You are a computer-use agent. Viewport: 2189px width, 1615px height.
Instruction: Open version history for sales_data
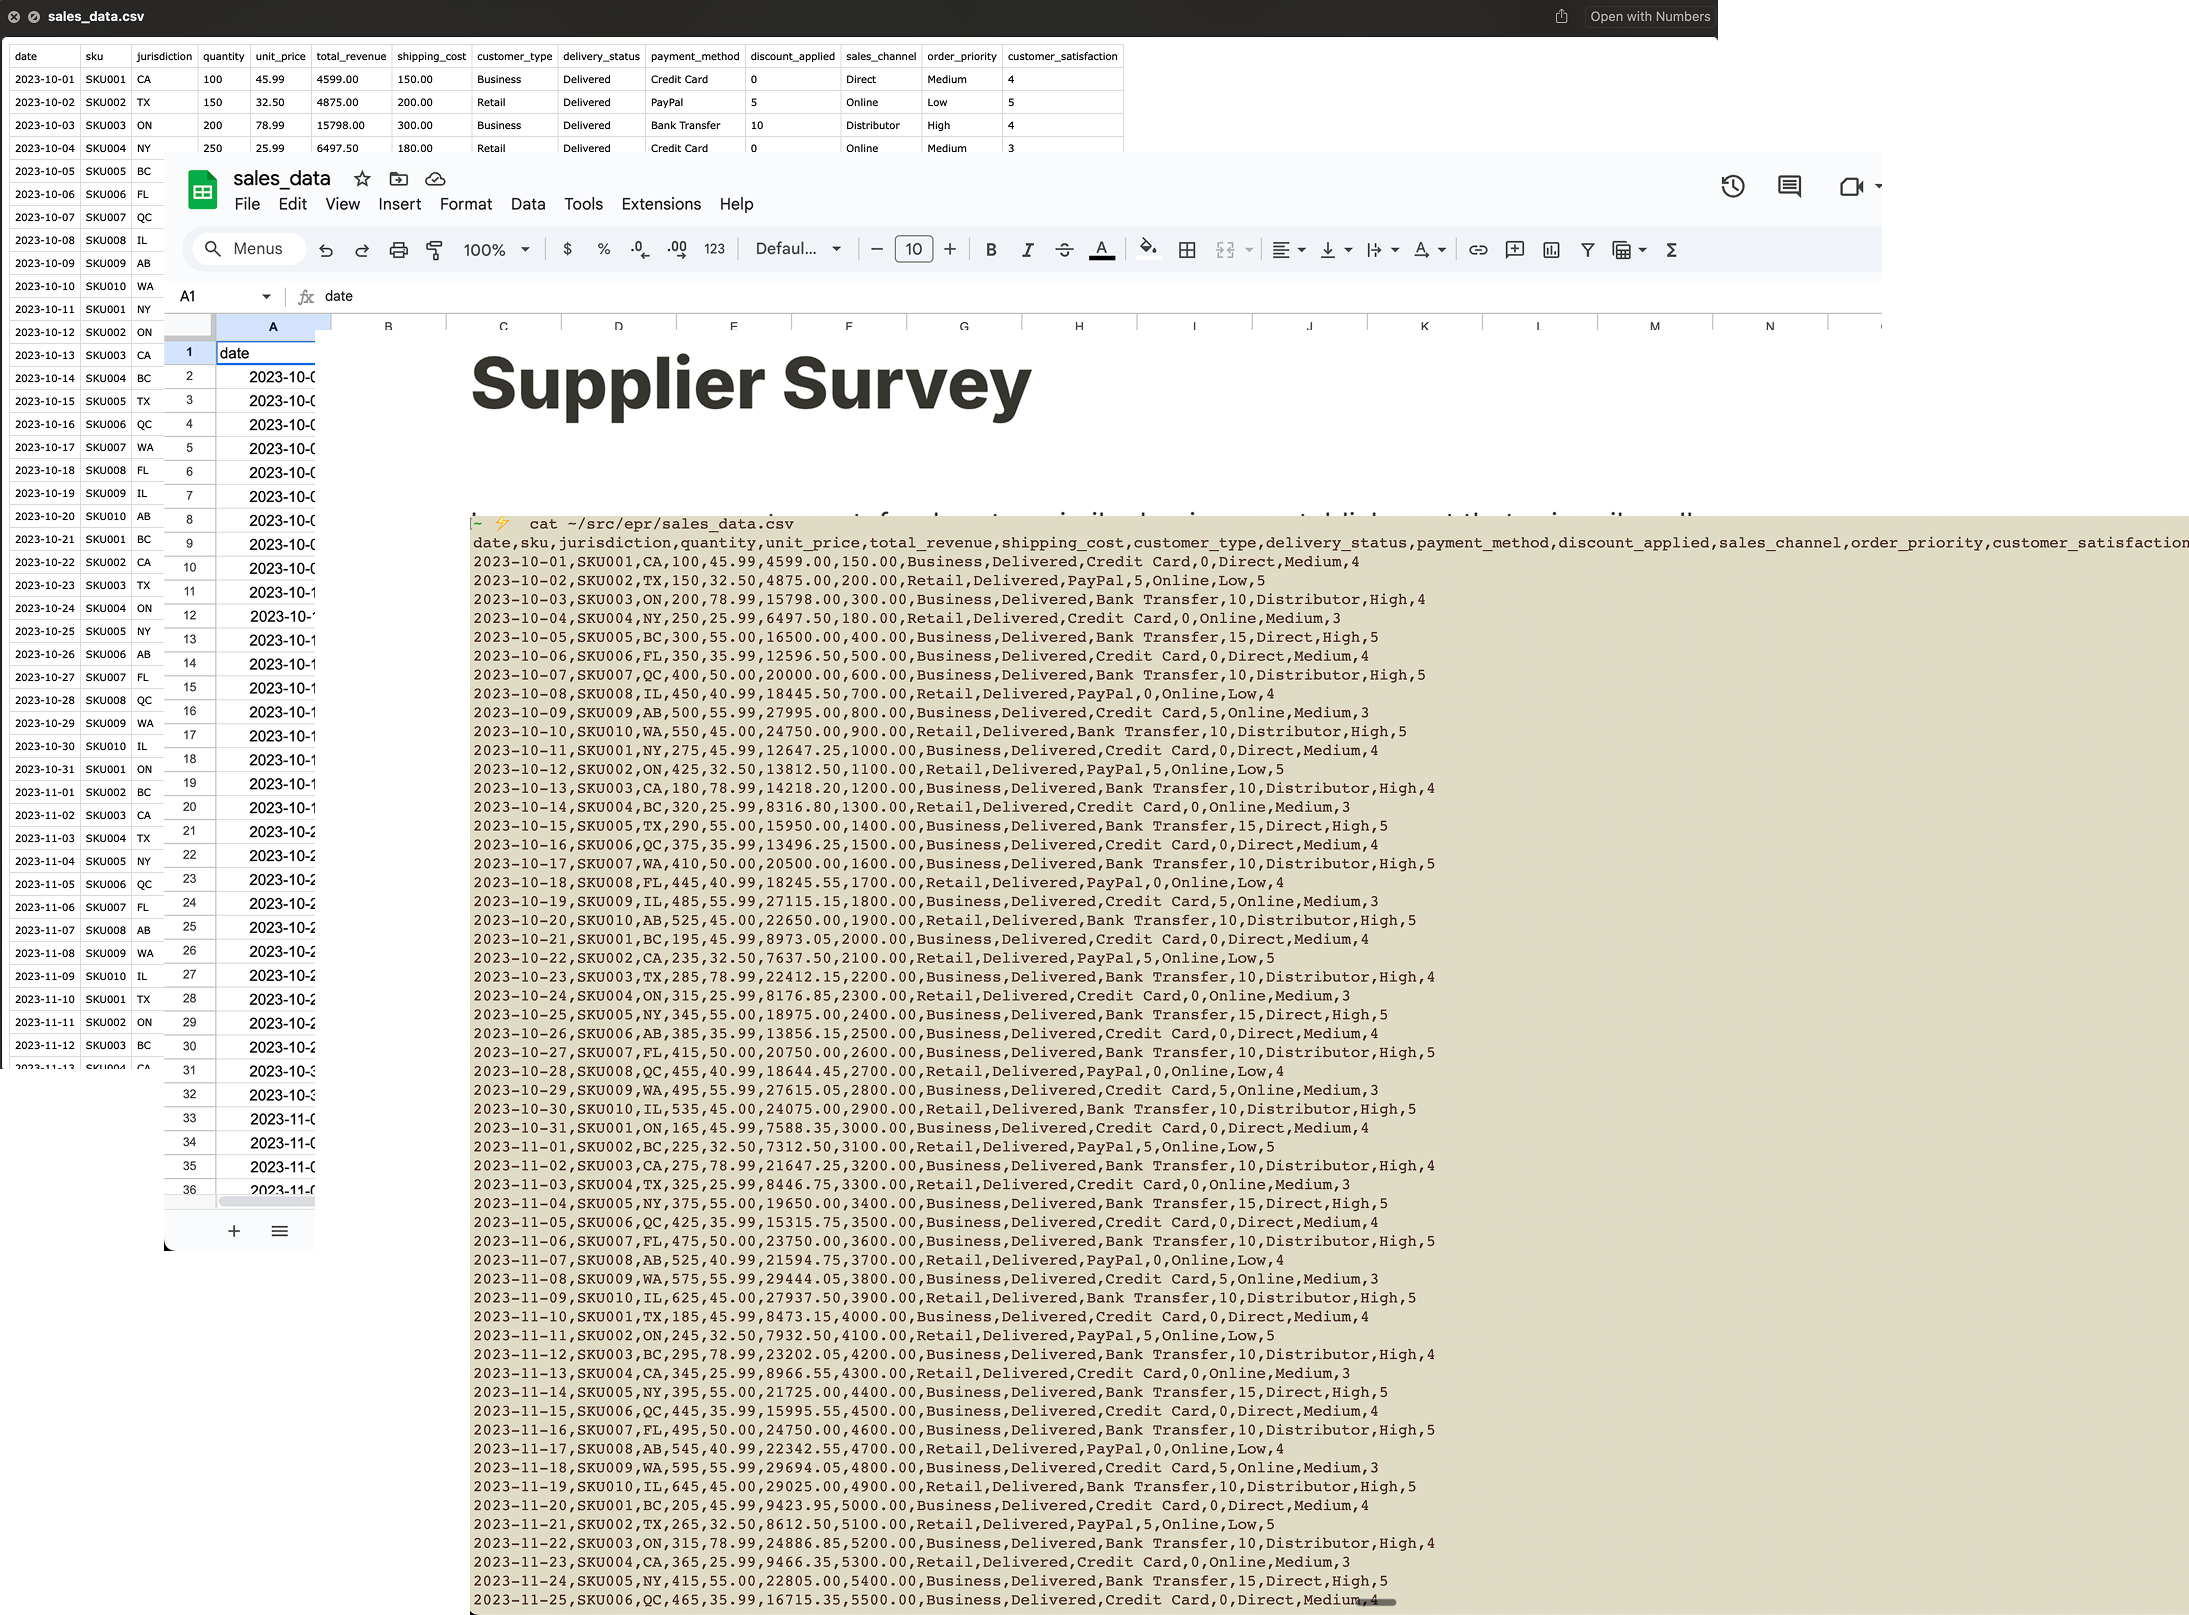tap(1733, 186)
